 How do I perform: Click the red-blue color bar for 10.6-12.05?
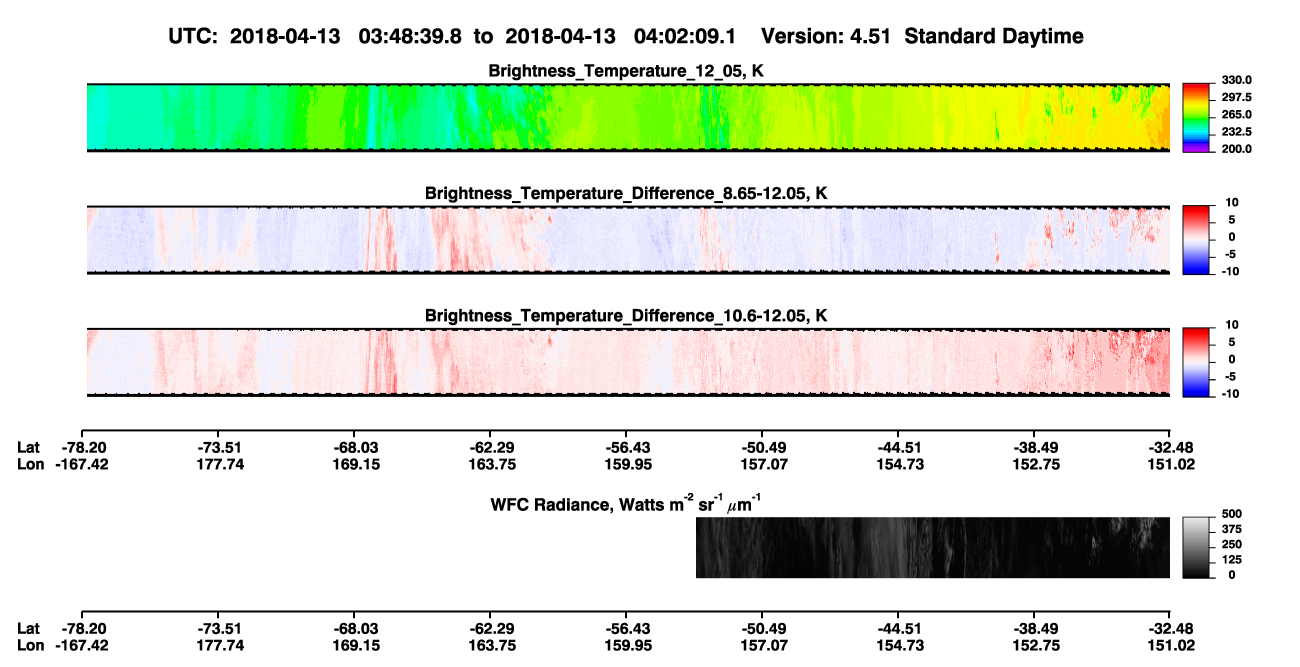point(1197,362)
